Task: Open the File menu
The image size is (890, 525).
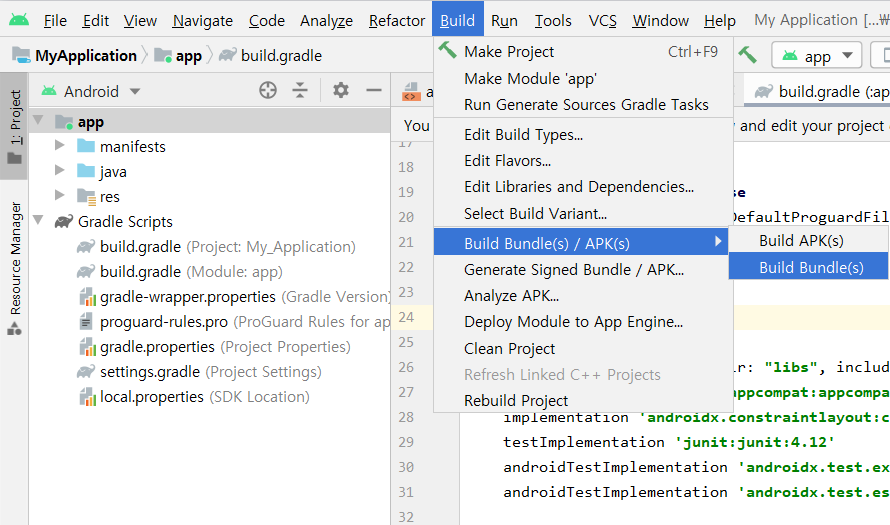Action: (55, 21)
